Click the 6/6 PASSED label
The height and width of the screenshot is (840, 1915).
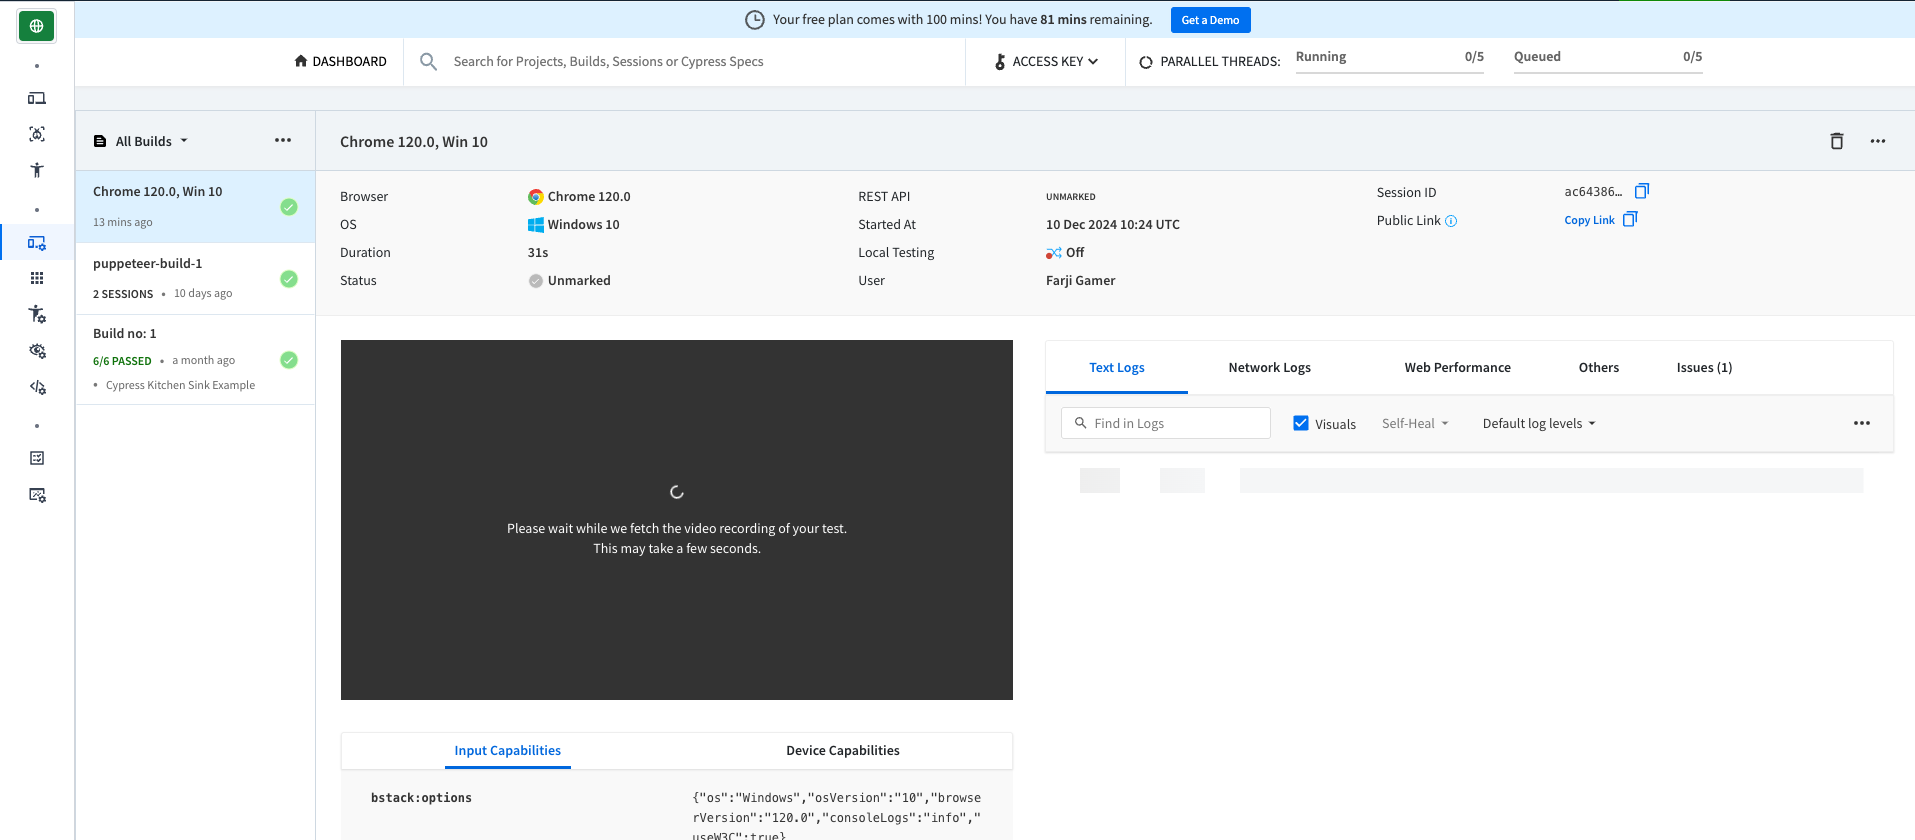[x=122, y=361]
